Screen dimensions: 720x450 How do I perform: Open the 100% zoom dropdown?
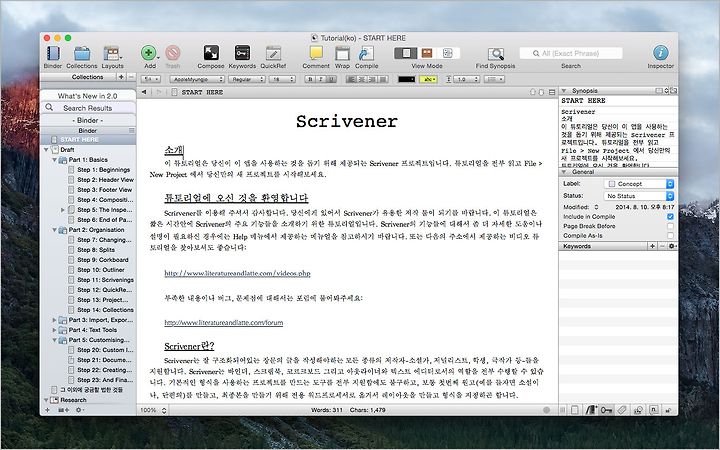point(153,410)
